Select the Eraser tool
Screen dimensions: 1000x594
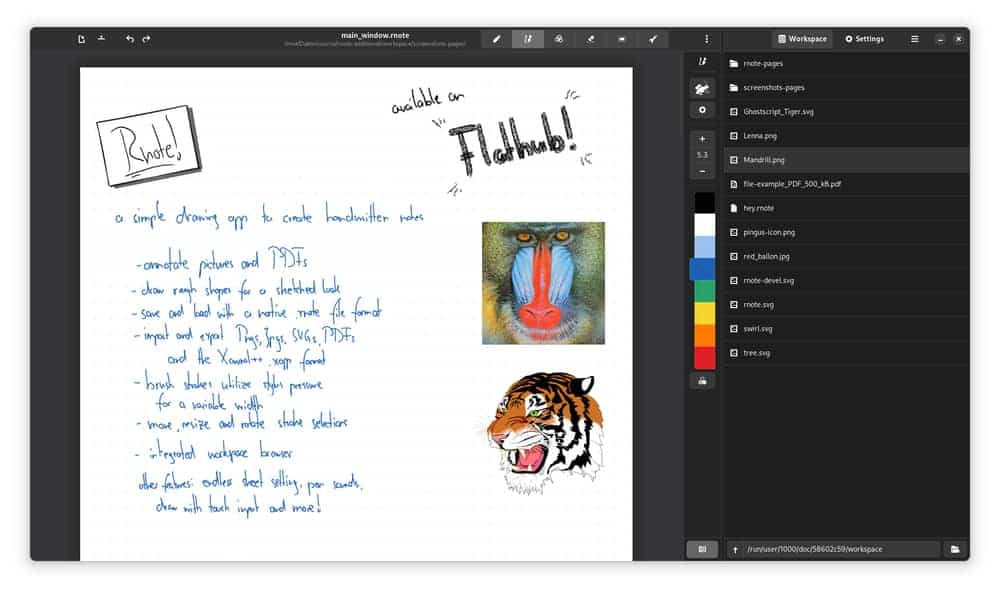591,39
